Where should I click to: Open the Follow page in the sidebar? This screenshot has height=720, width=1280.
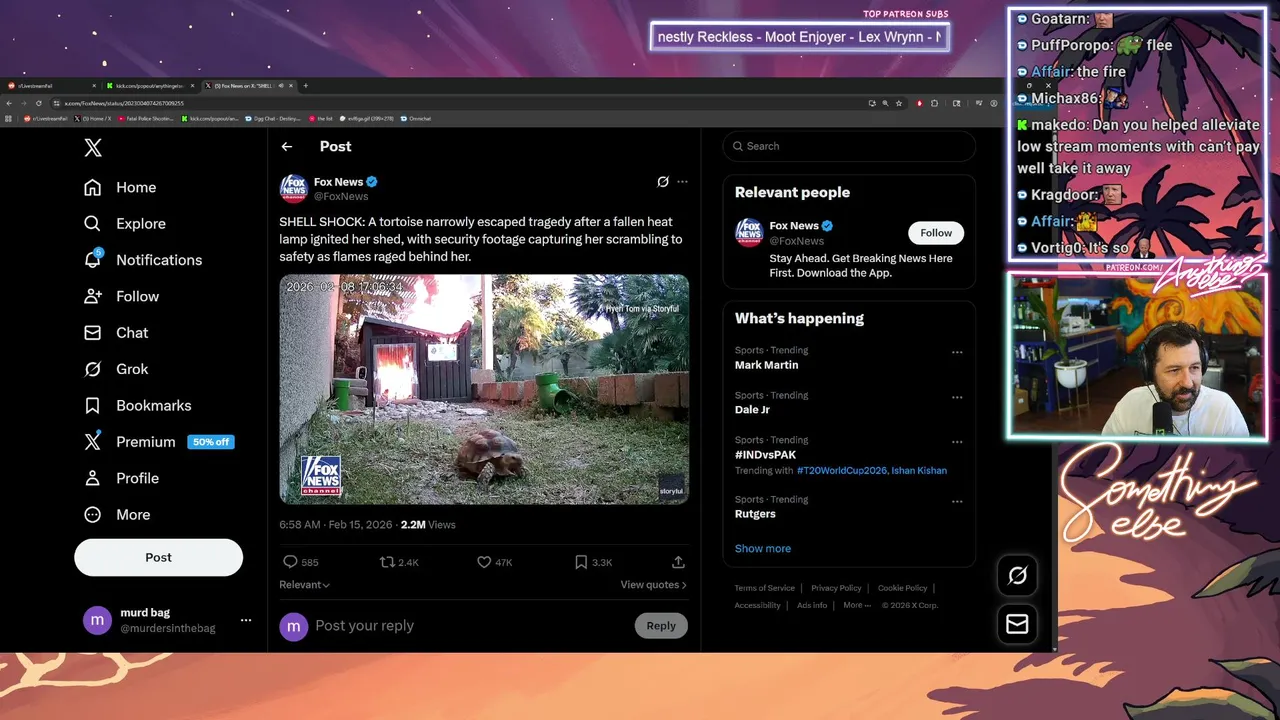click(x=121, y=296)
